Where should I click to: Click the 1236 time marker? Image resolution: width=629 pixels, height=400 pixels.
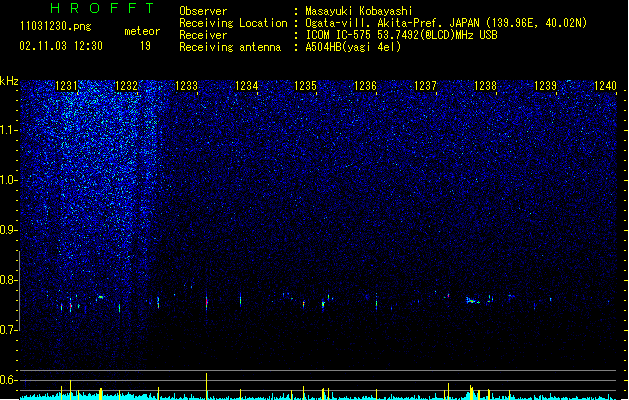[x=365, y=86]
